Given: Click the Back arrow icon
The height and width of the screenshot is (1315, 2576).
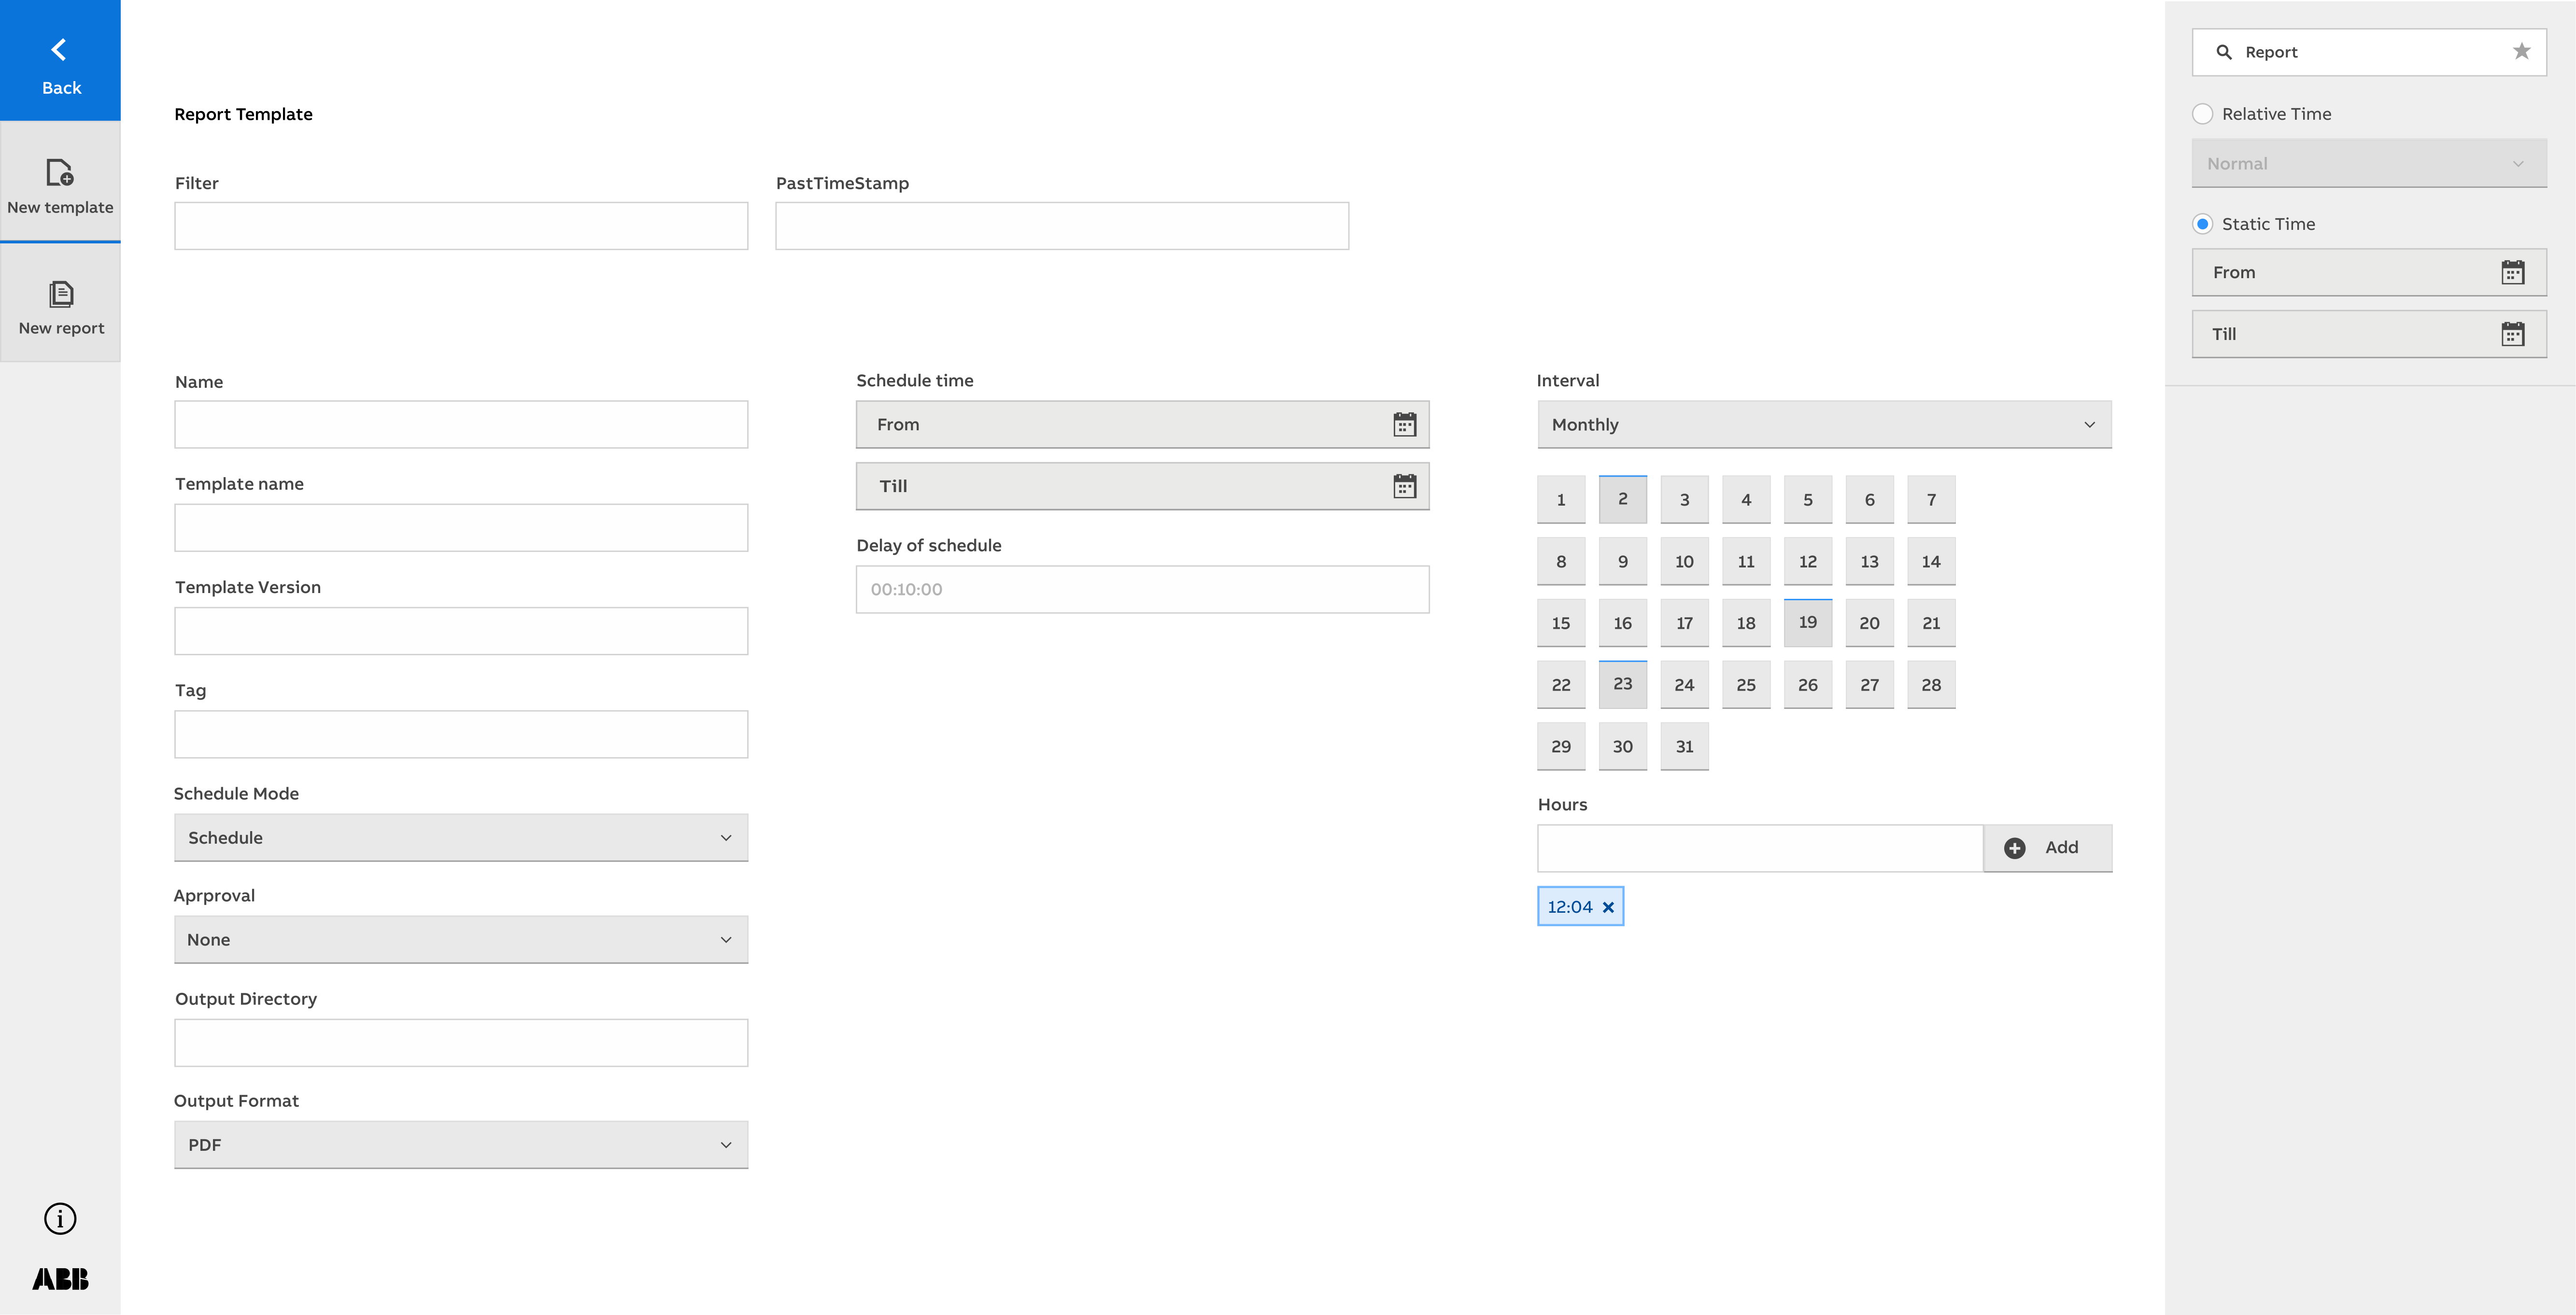Looking at the screenshot, I should tap(59, 50).
